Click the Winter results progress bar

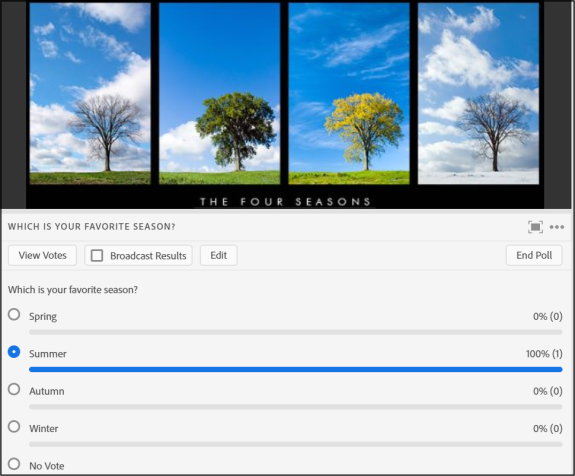point(296,444)
